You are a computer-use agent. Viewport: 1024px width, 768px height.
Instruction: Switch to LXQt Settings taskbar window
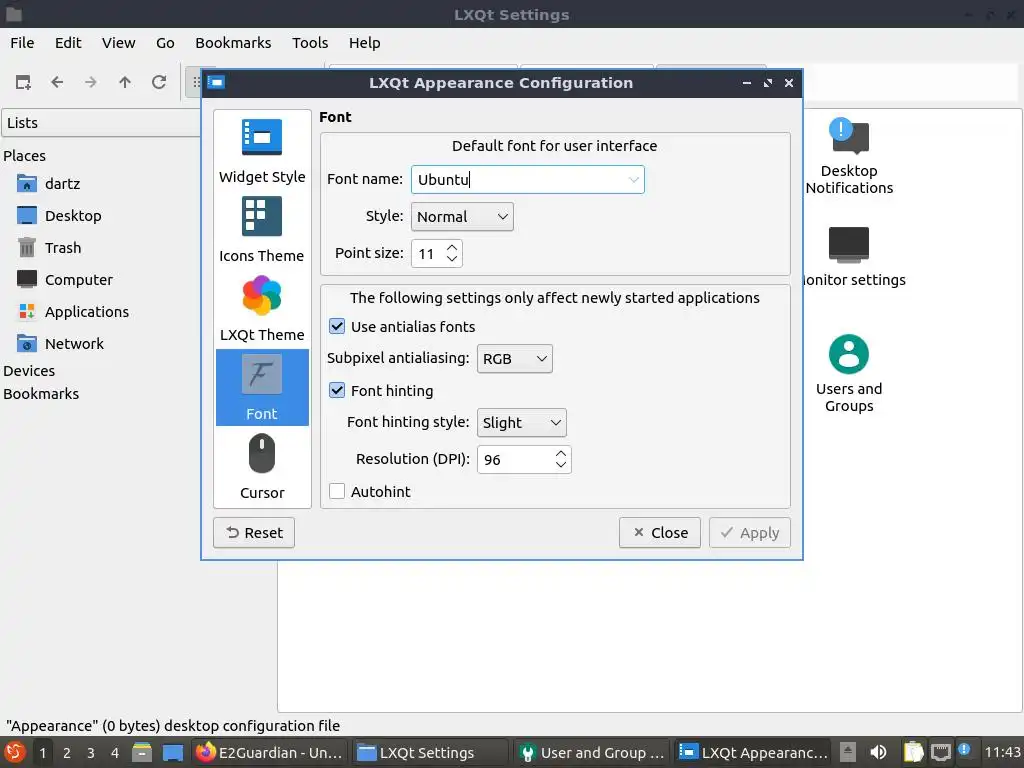point(430,752)
